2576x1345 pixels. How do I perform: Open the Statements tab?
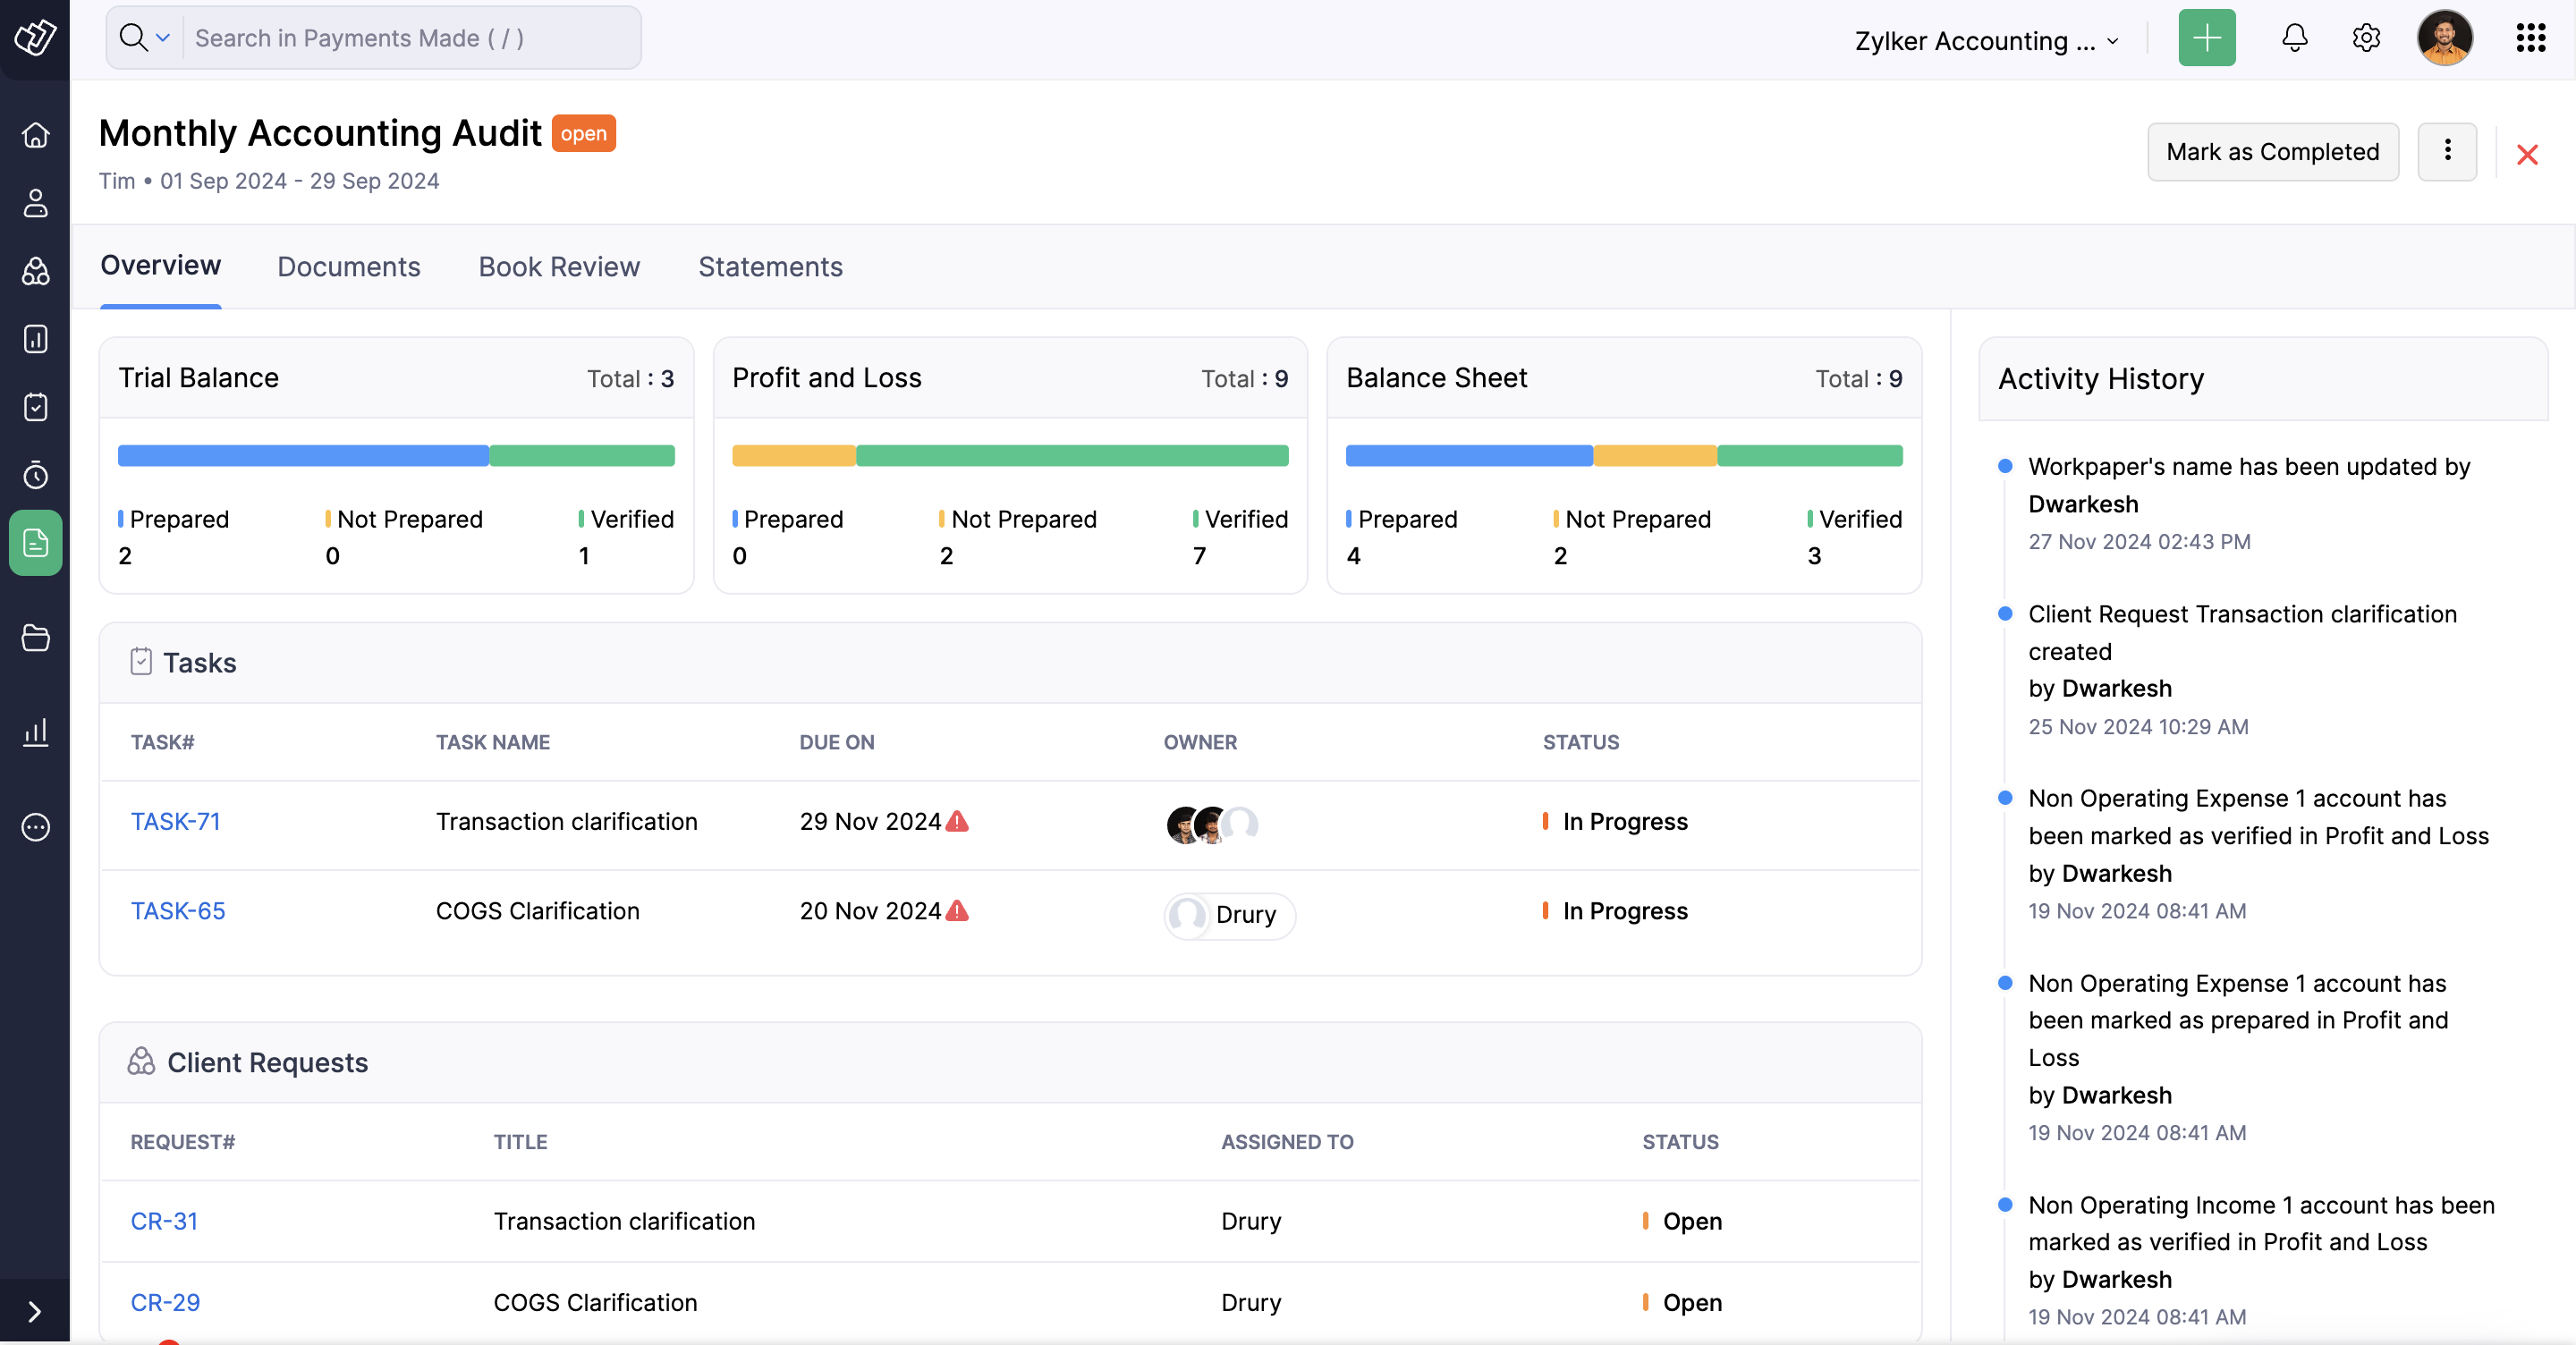click(769, 266)
